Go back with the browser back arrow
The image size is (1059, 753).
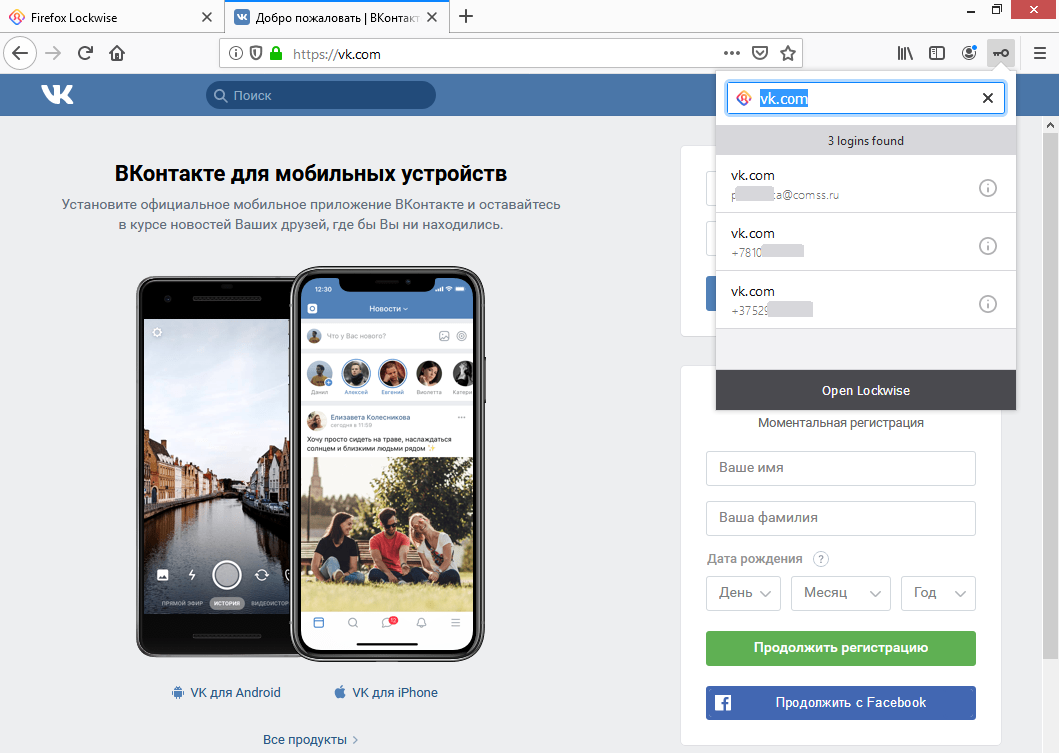[x=20, y=53]
